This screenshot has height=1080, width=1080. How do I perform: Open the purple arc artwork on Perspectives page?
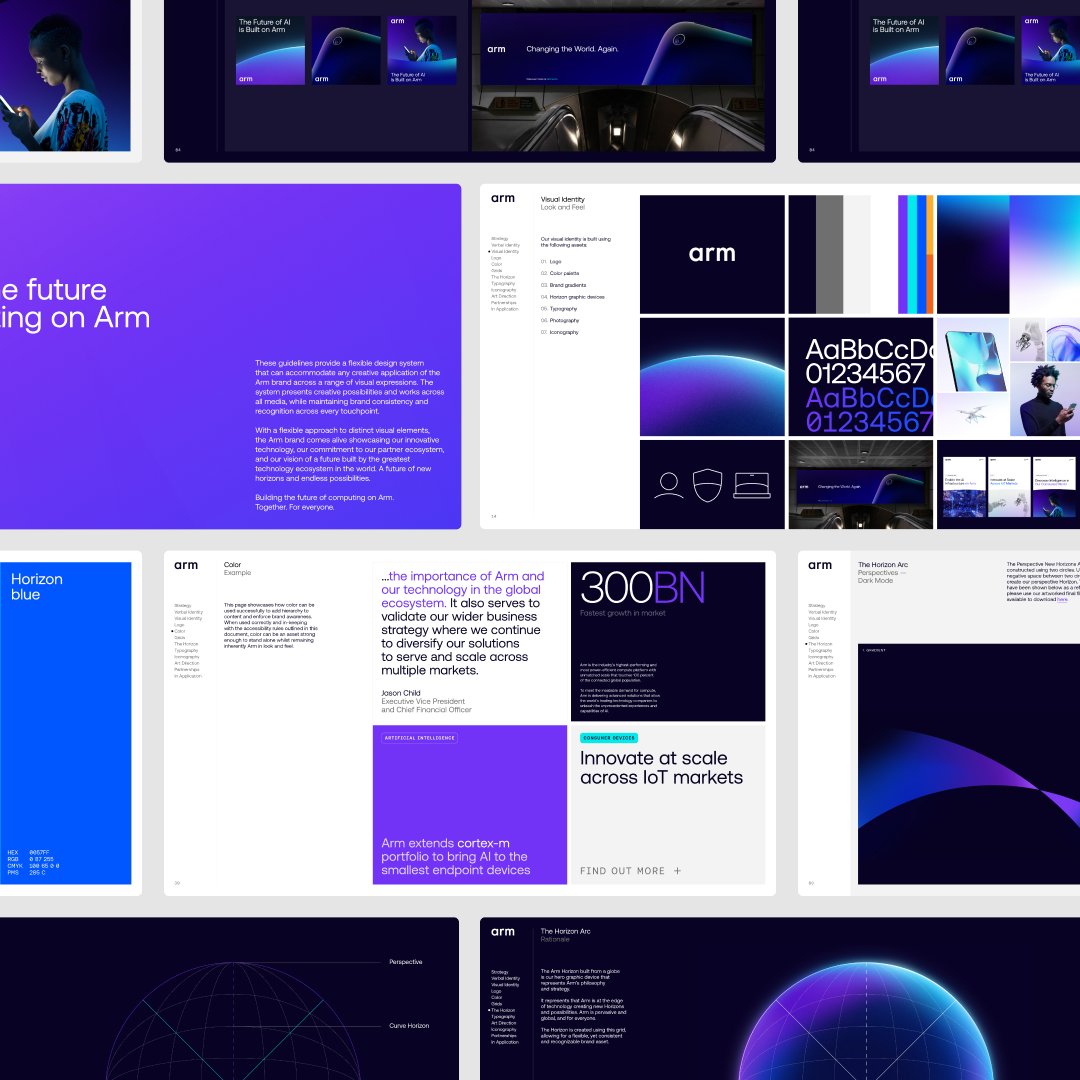(x=969, y=764)
